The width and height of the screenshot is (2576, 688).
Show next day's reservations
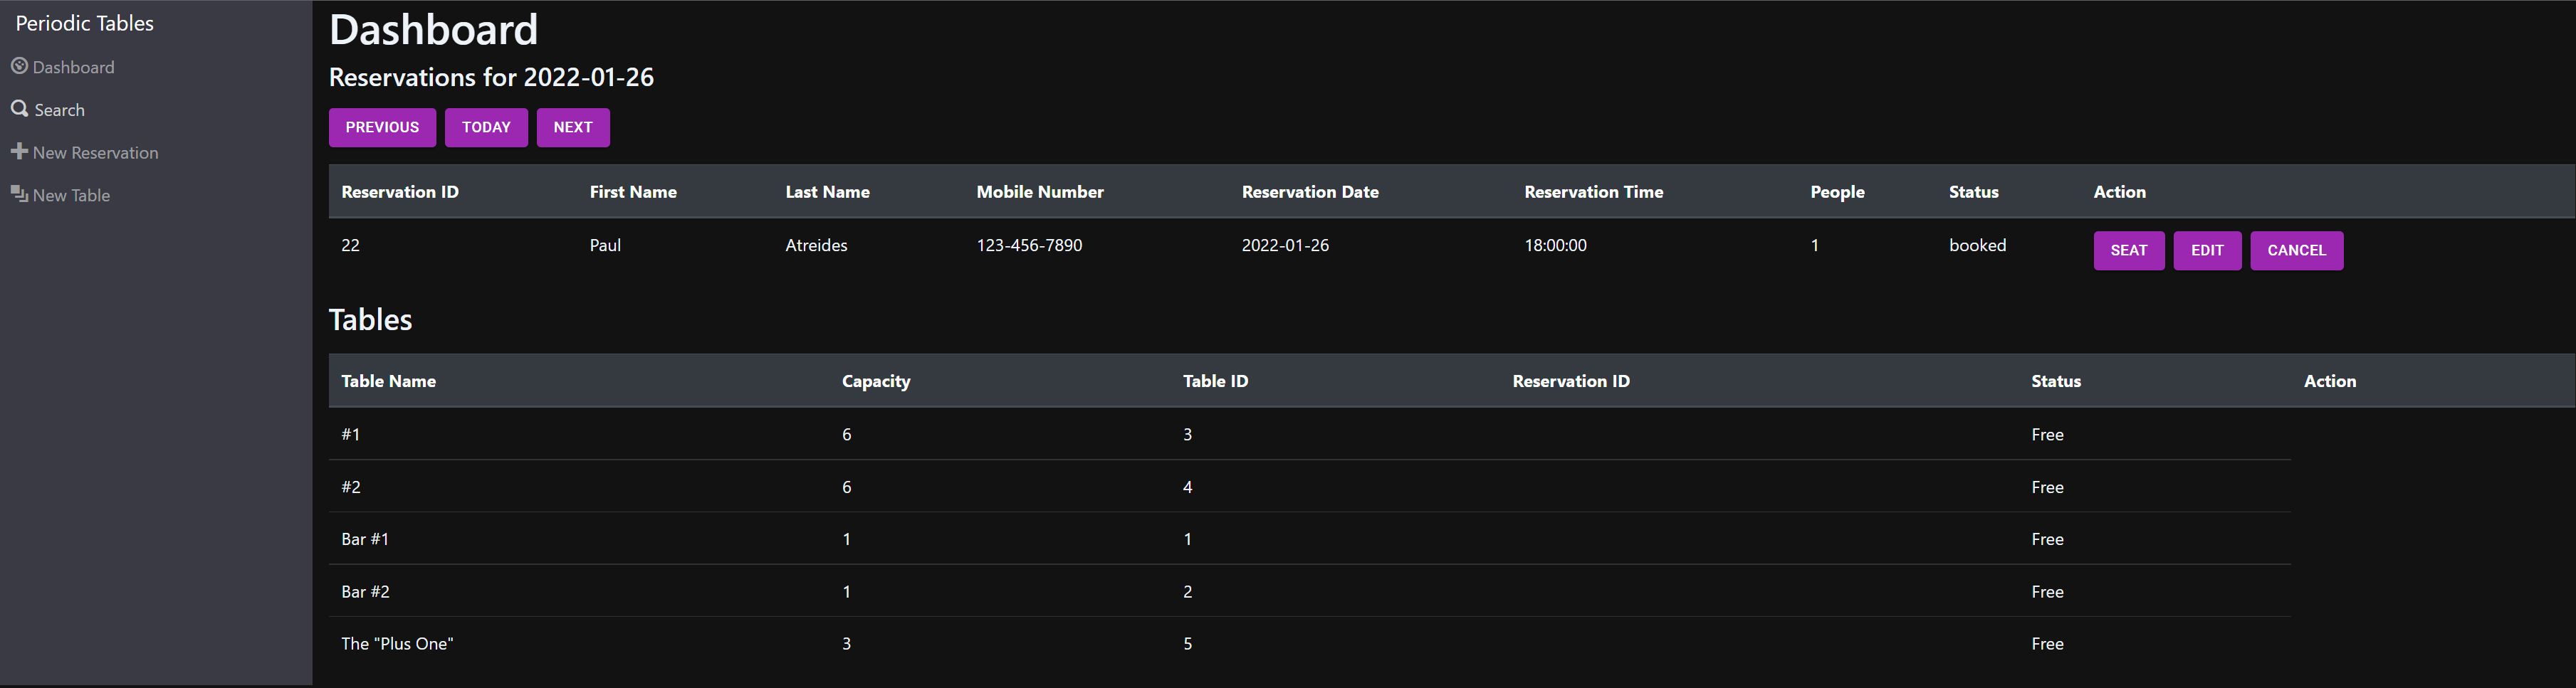pos(573,127)
